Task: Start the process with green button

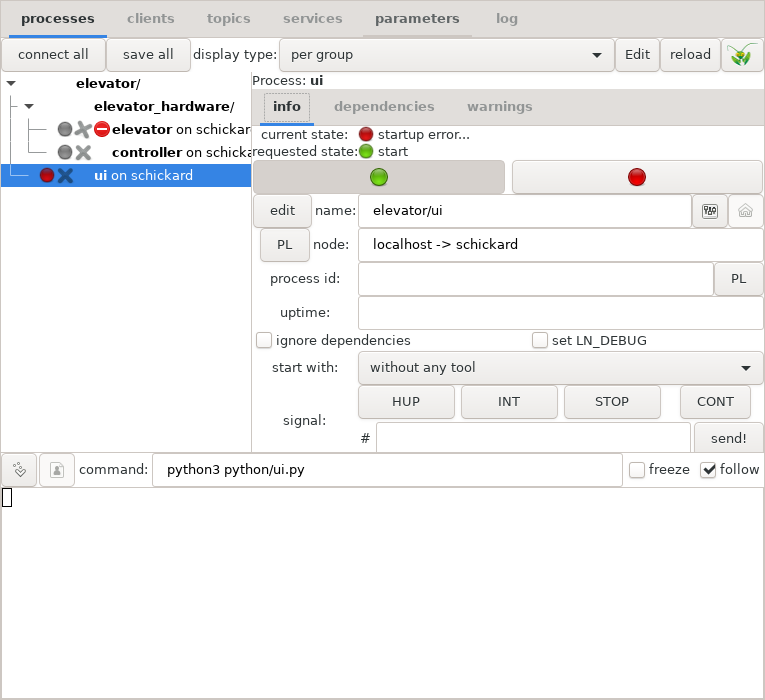Action: pyautogui.click(x=379, y=177)
